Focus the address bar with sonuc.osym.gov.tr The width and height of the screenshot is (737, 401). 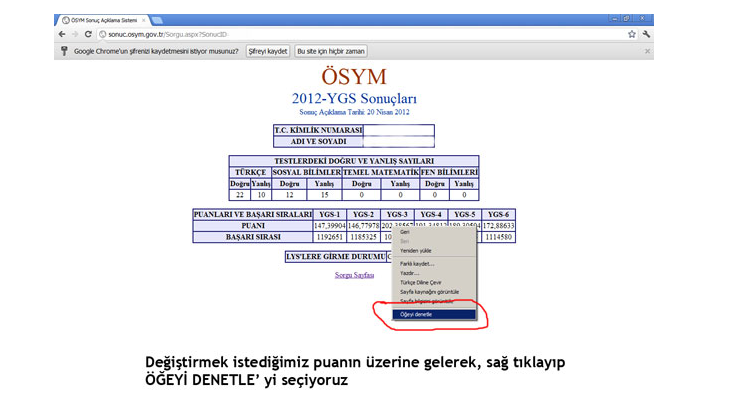(362, 34)
